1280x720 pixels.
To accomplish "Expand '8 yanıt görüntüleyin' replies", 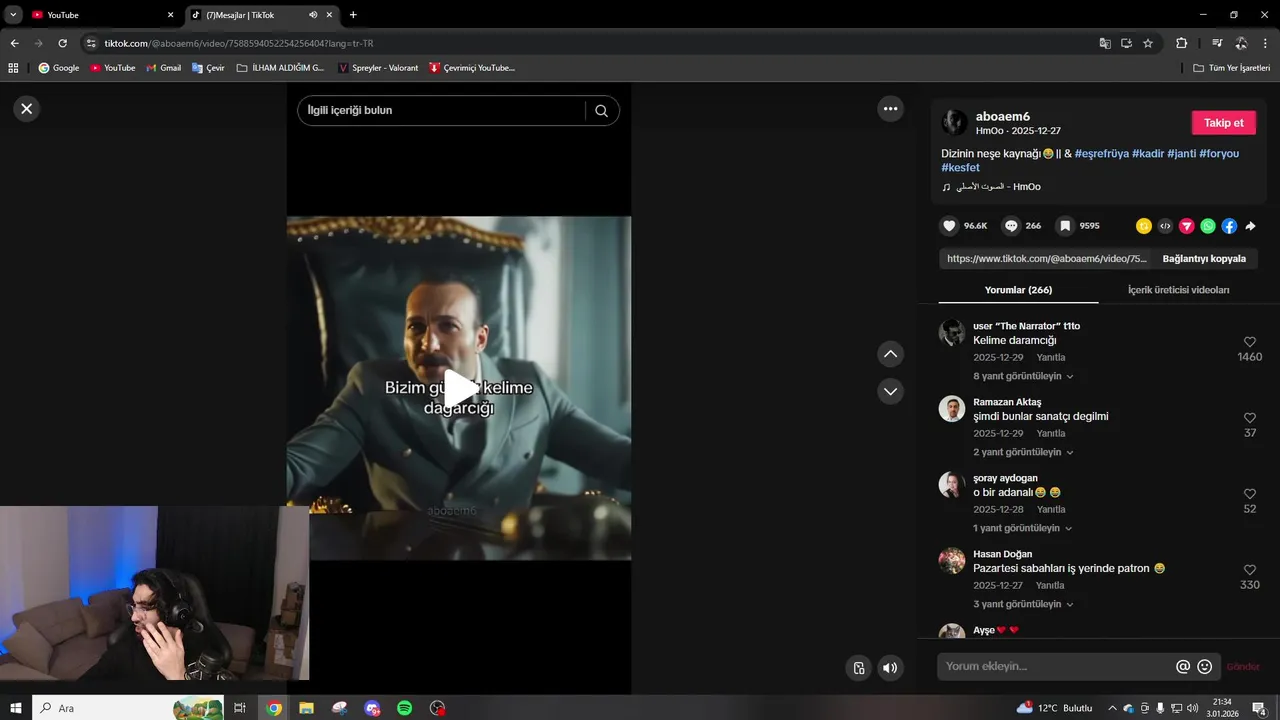I will point(1023,377).
